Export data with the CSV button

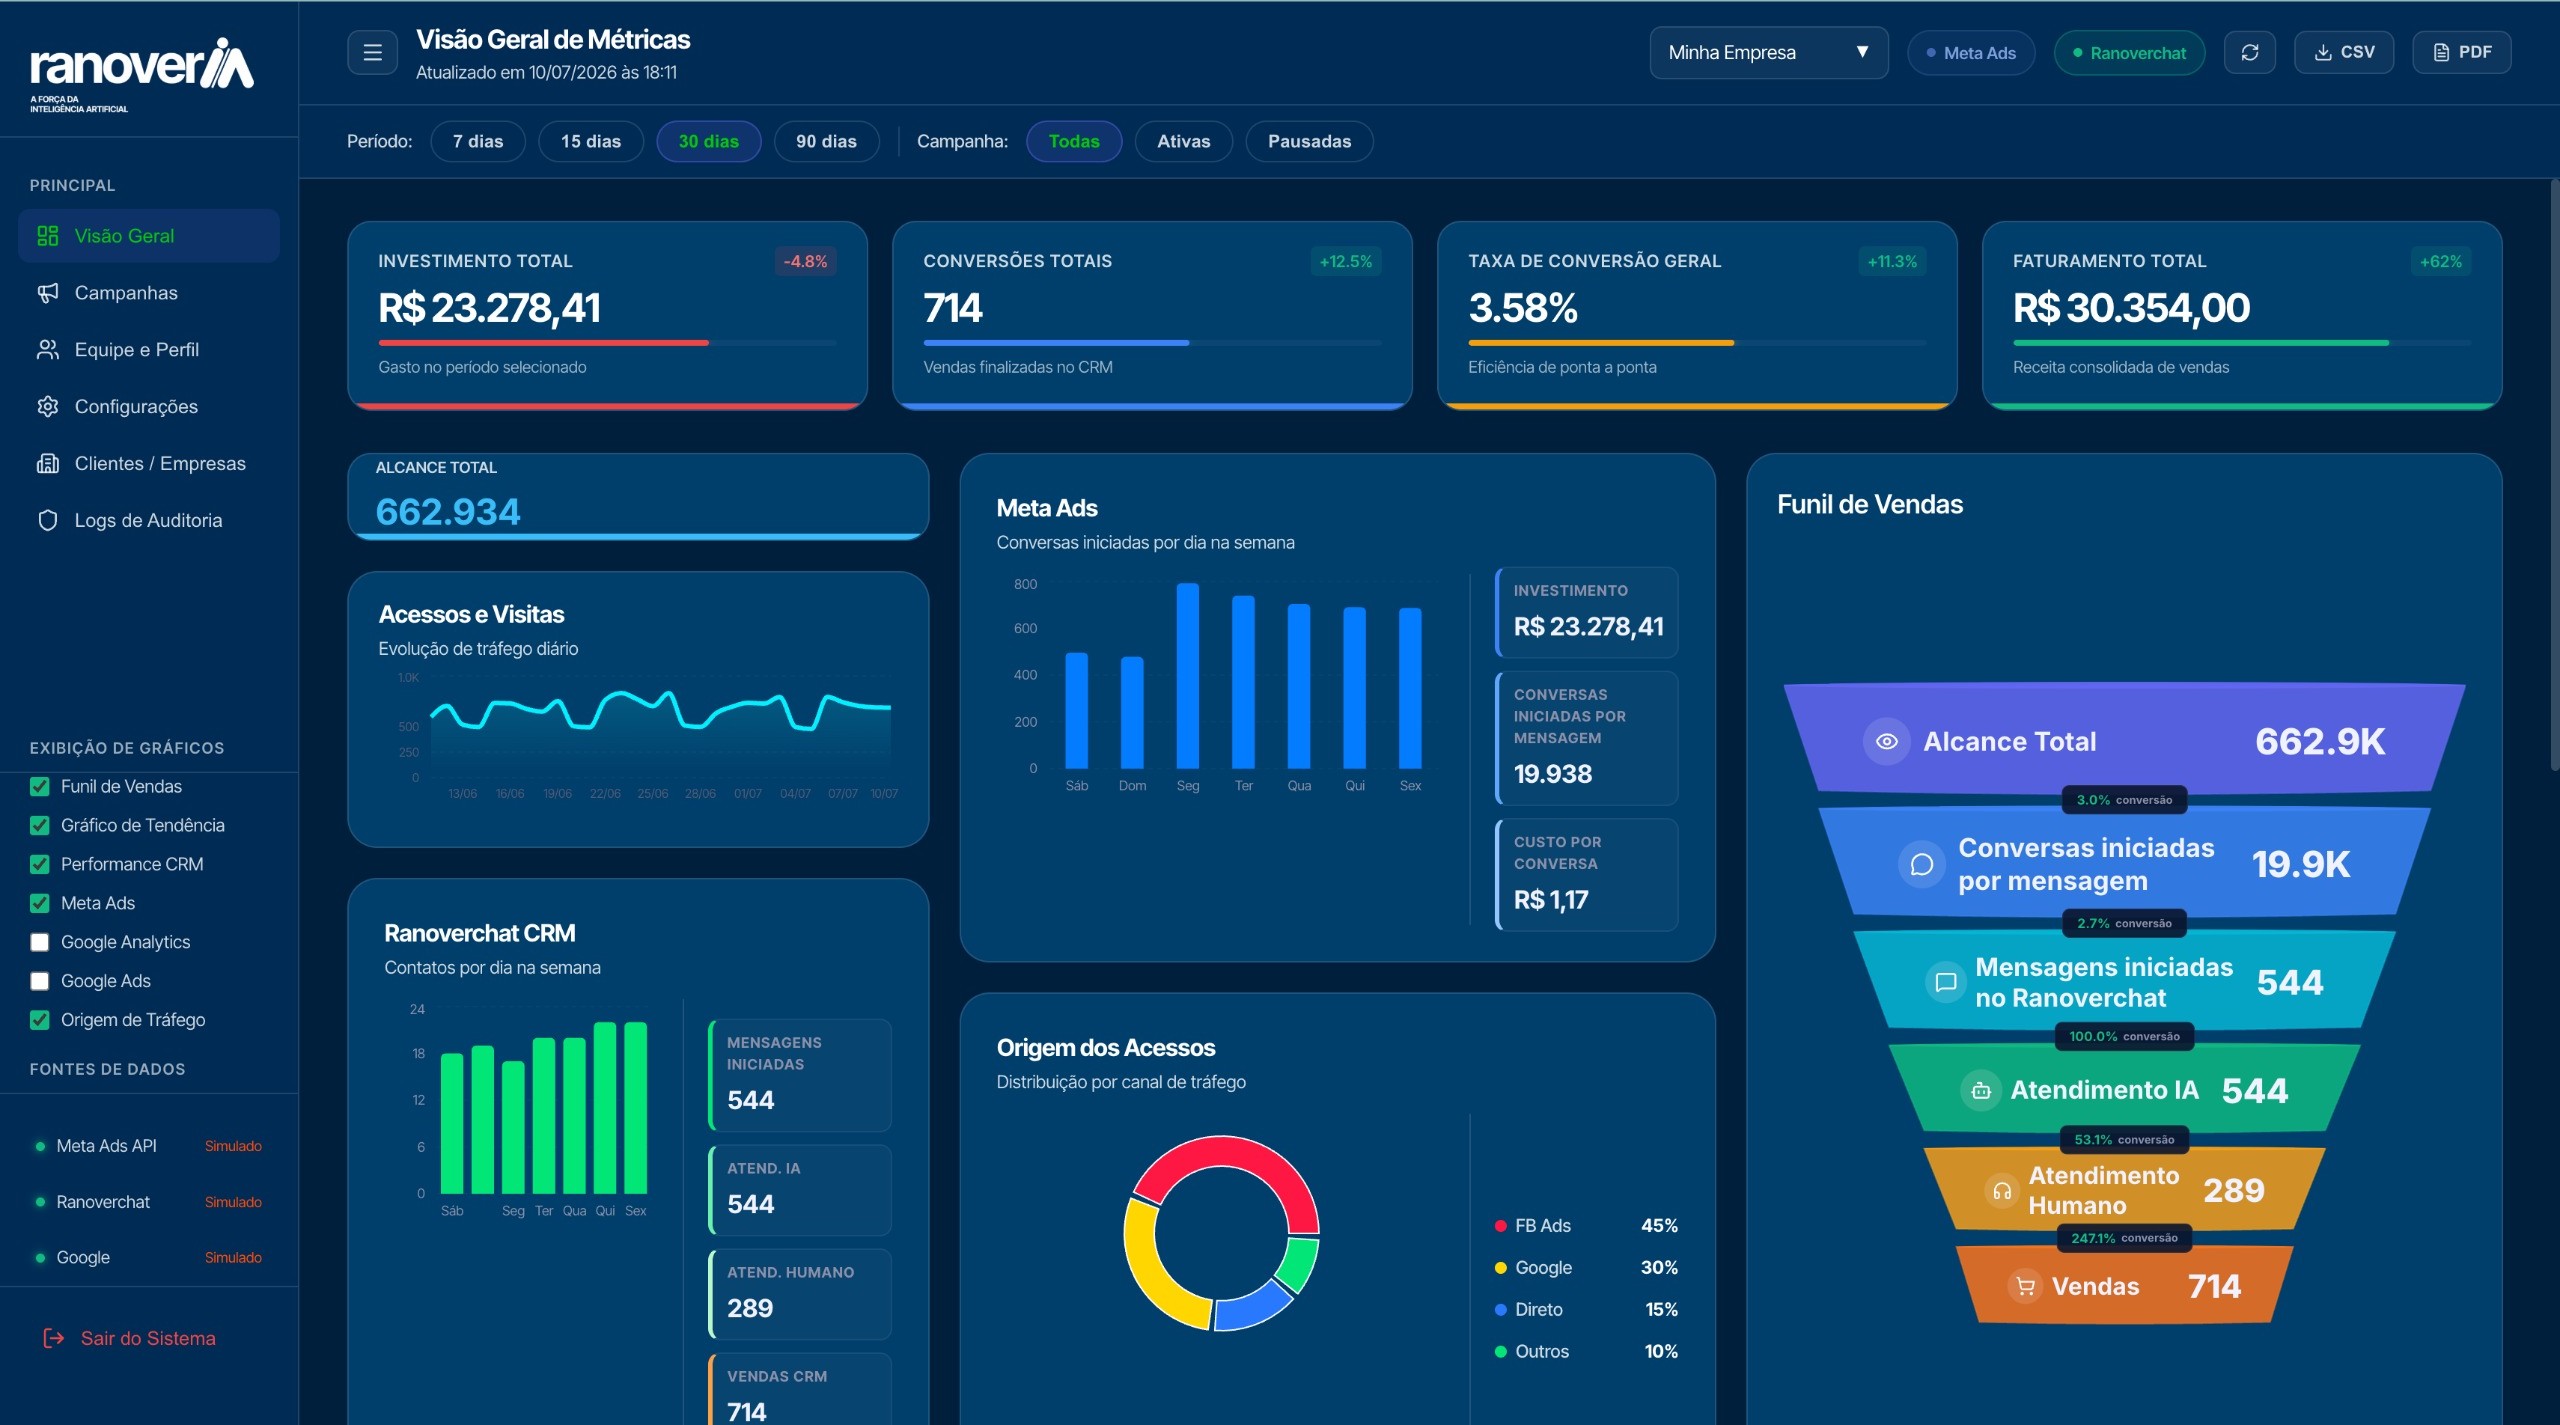(2344, 53)
